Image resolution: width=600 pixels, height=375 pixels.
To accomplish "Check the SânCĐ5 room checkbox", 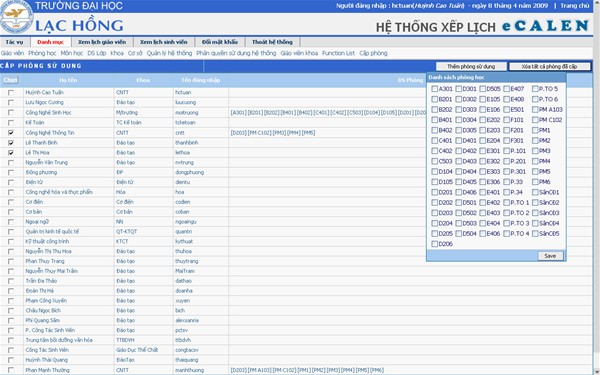I will click(535, 233).
